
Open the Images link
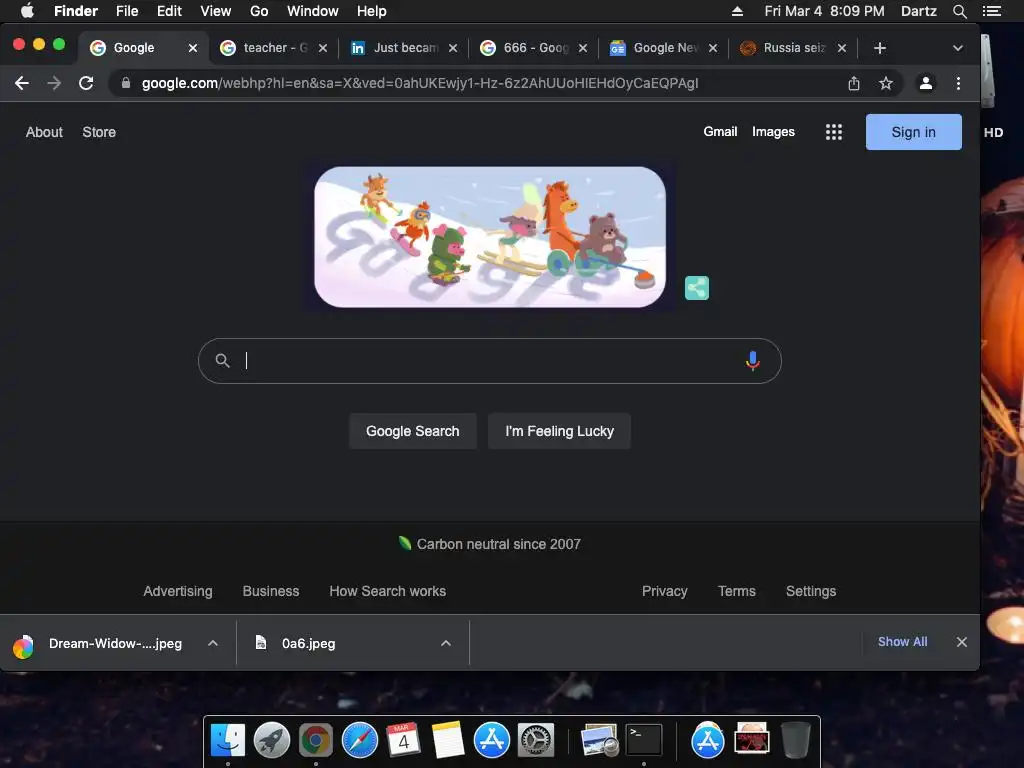click(773, 132)
